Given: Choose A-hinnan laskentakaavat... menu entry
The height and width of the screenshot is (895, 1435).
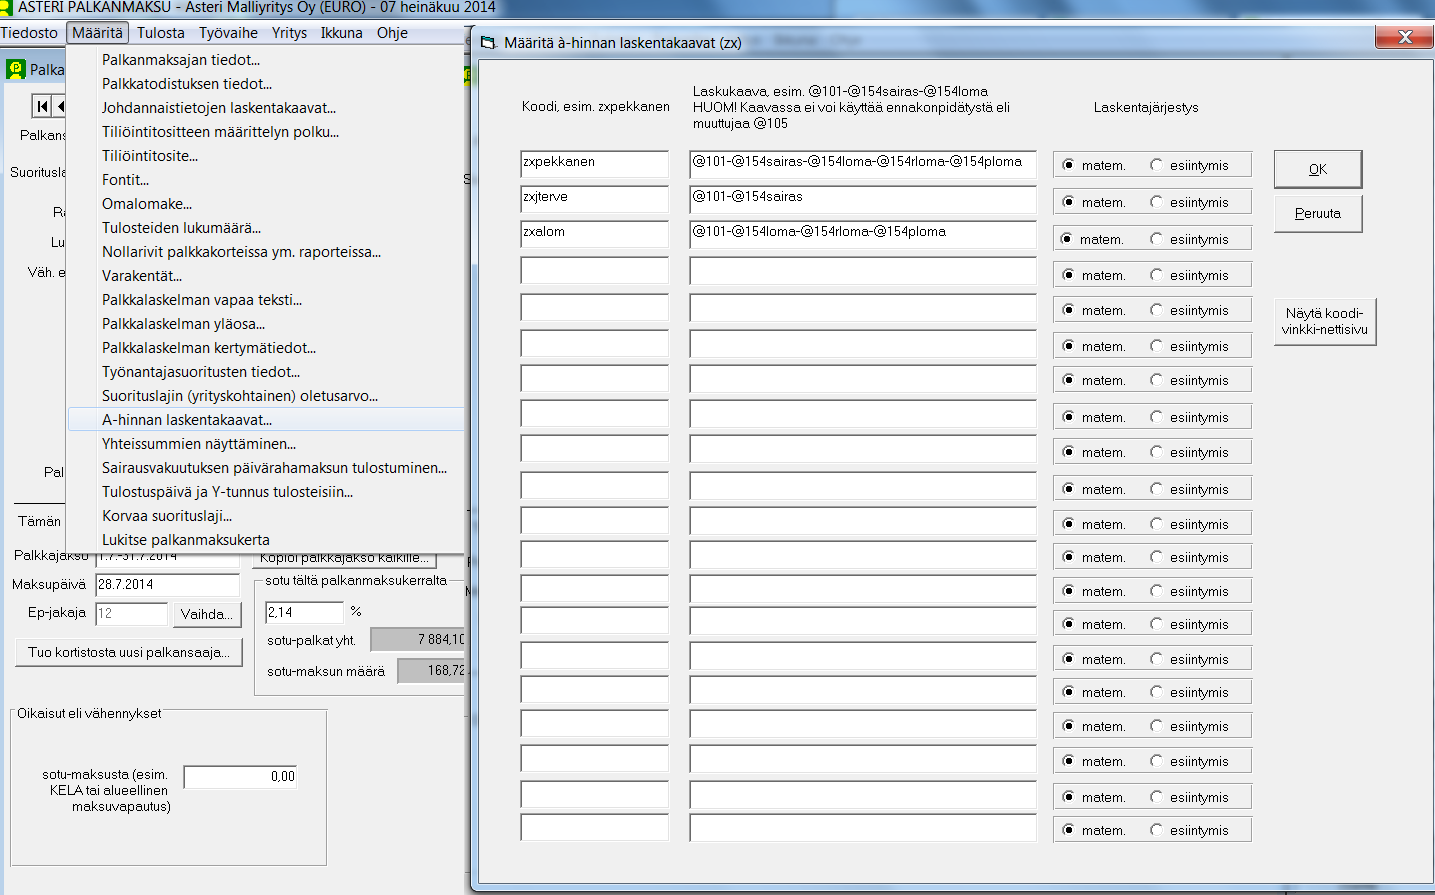Looking at the screenshot, I should tap(266, 420).
